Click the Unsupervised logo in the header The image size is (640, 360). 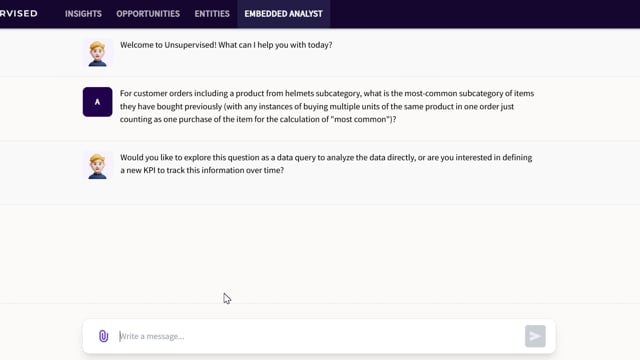19,13
